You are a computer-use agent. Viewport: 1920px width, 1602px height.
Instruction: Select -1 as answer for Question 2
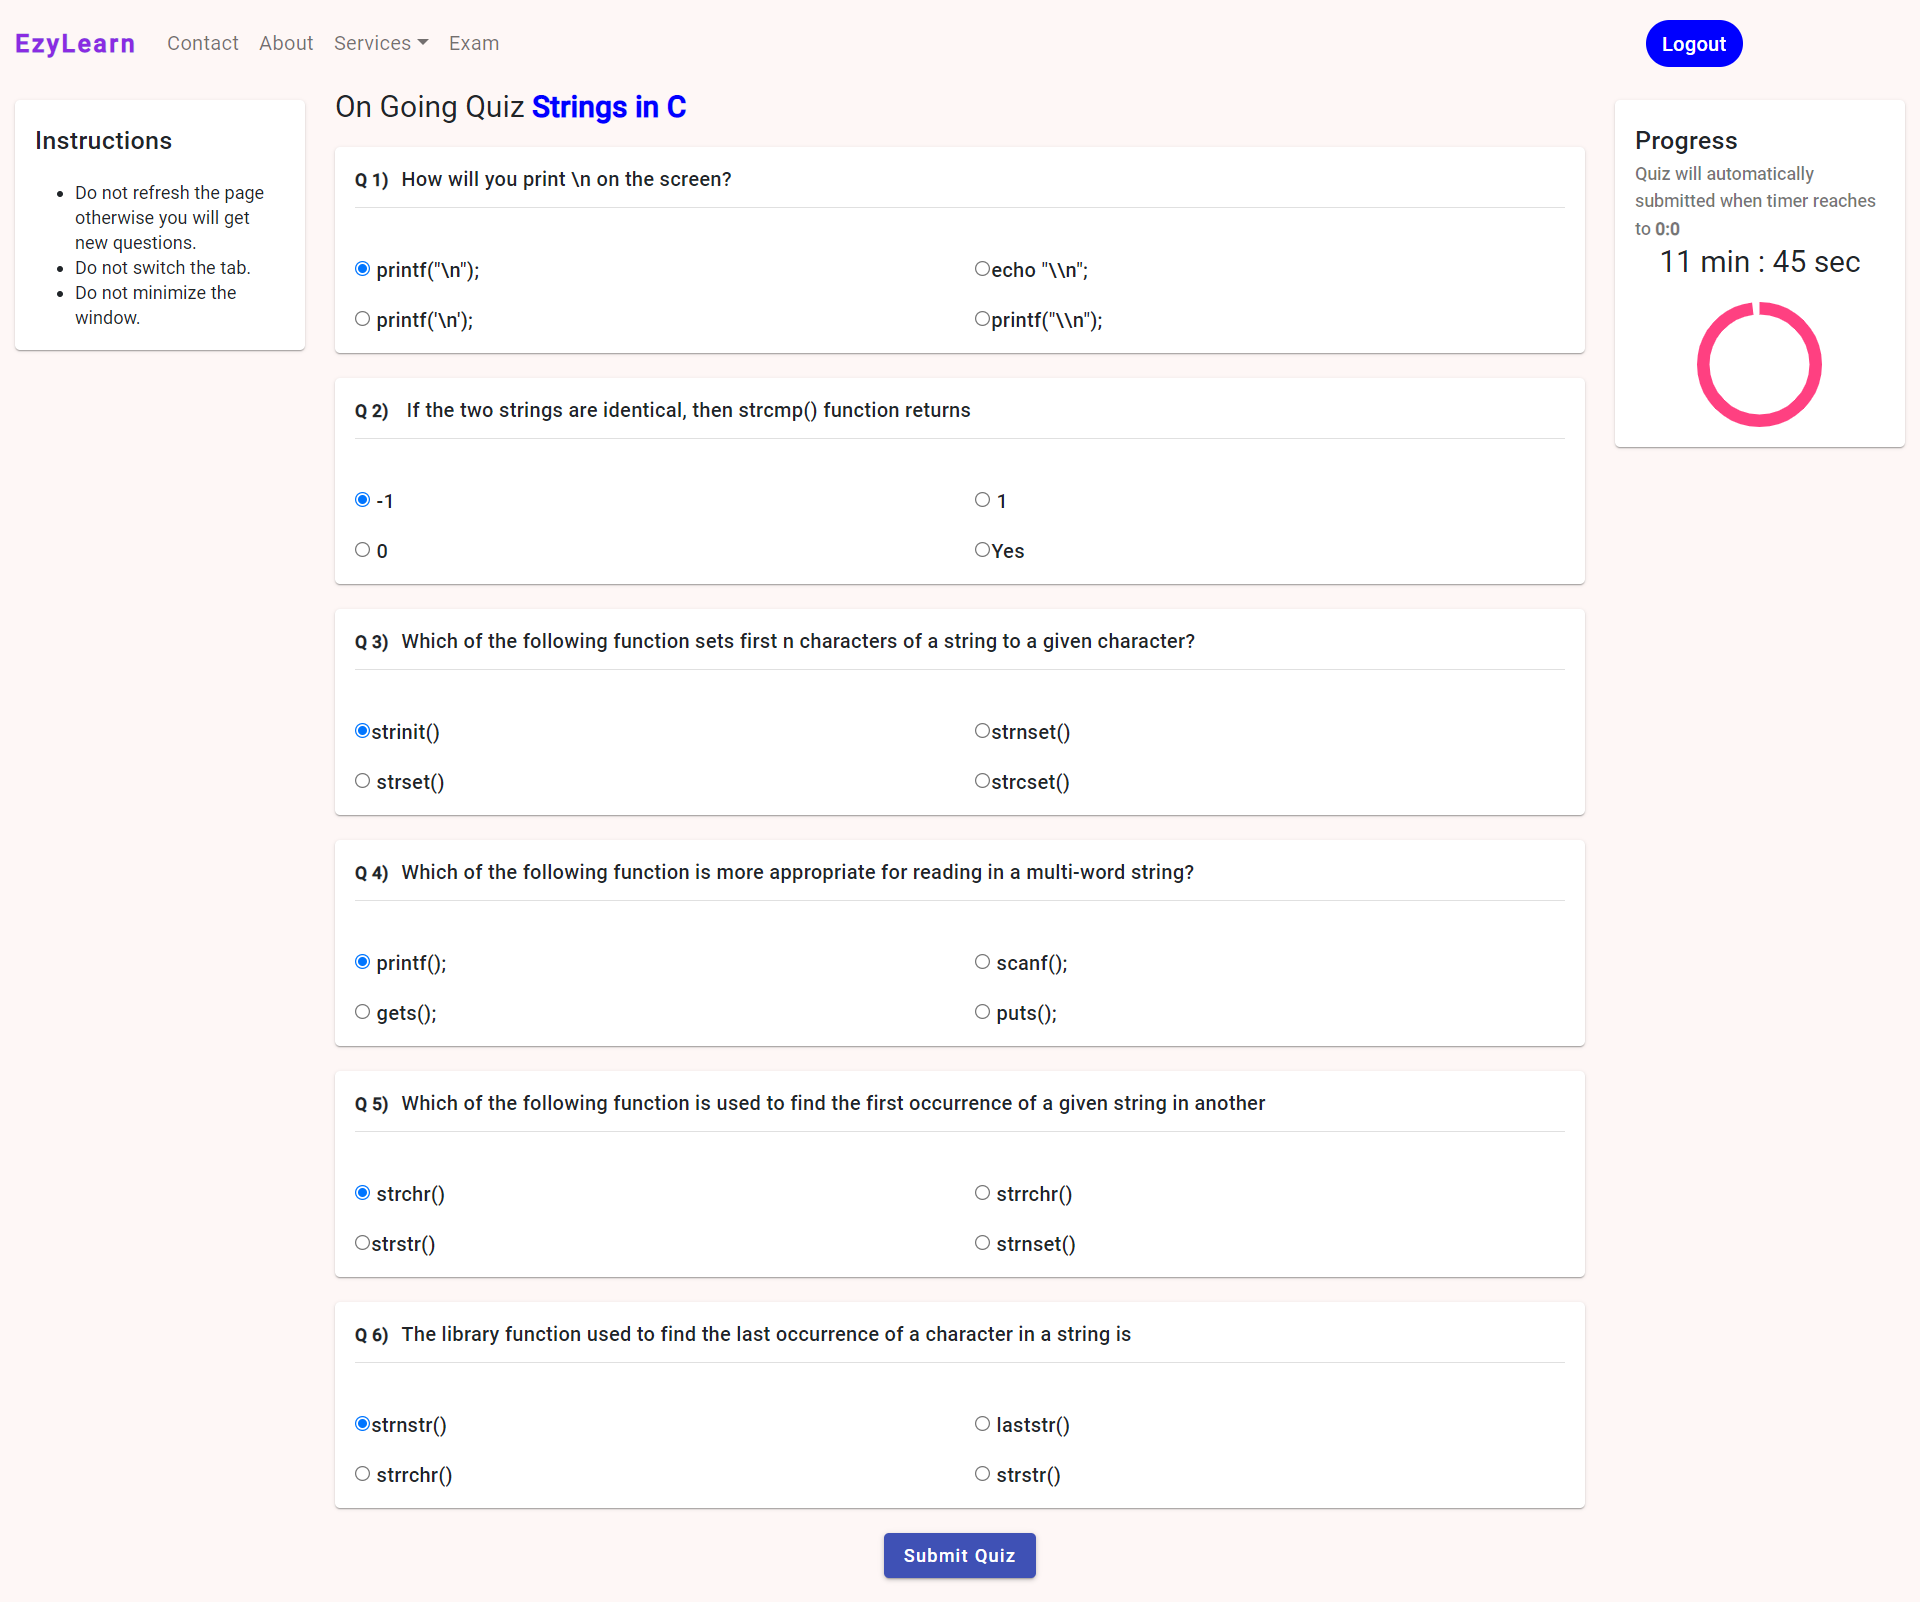point(362,499)
